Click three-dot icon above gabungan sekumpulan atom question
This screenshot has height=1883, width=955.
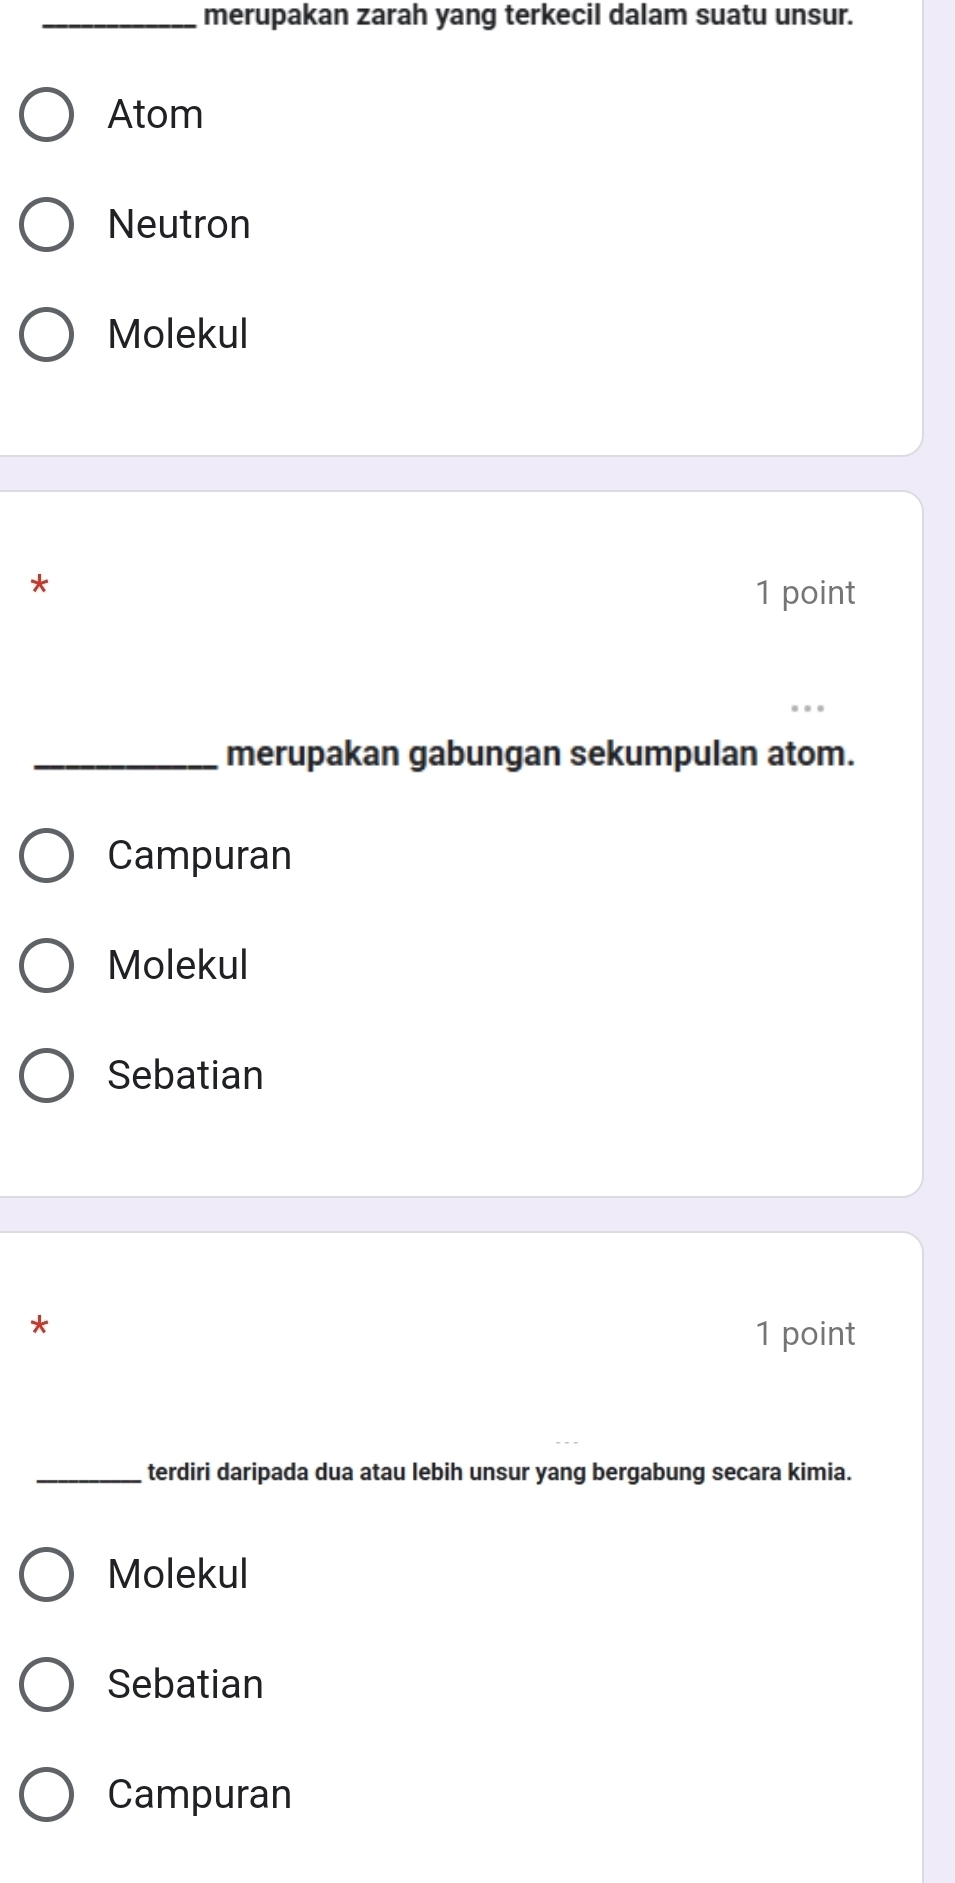coord(807,708)
